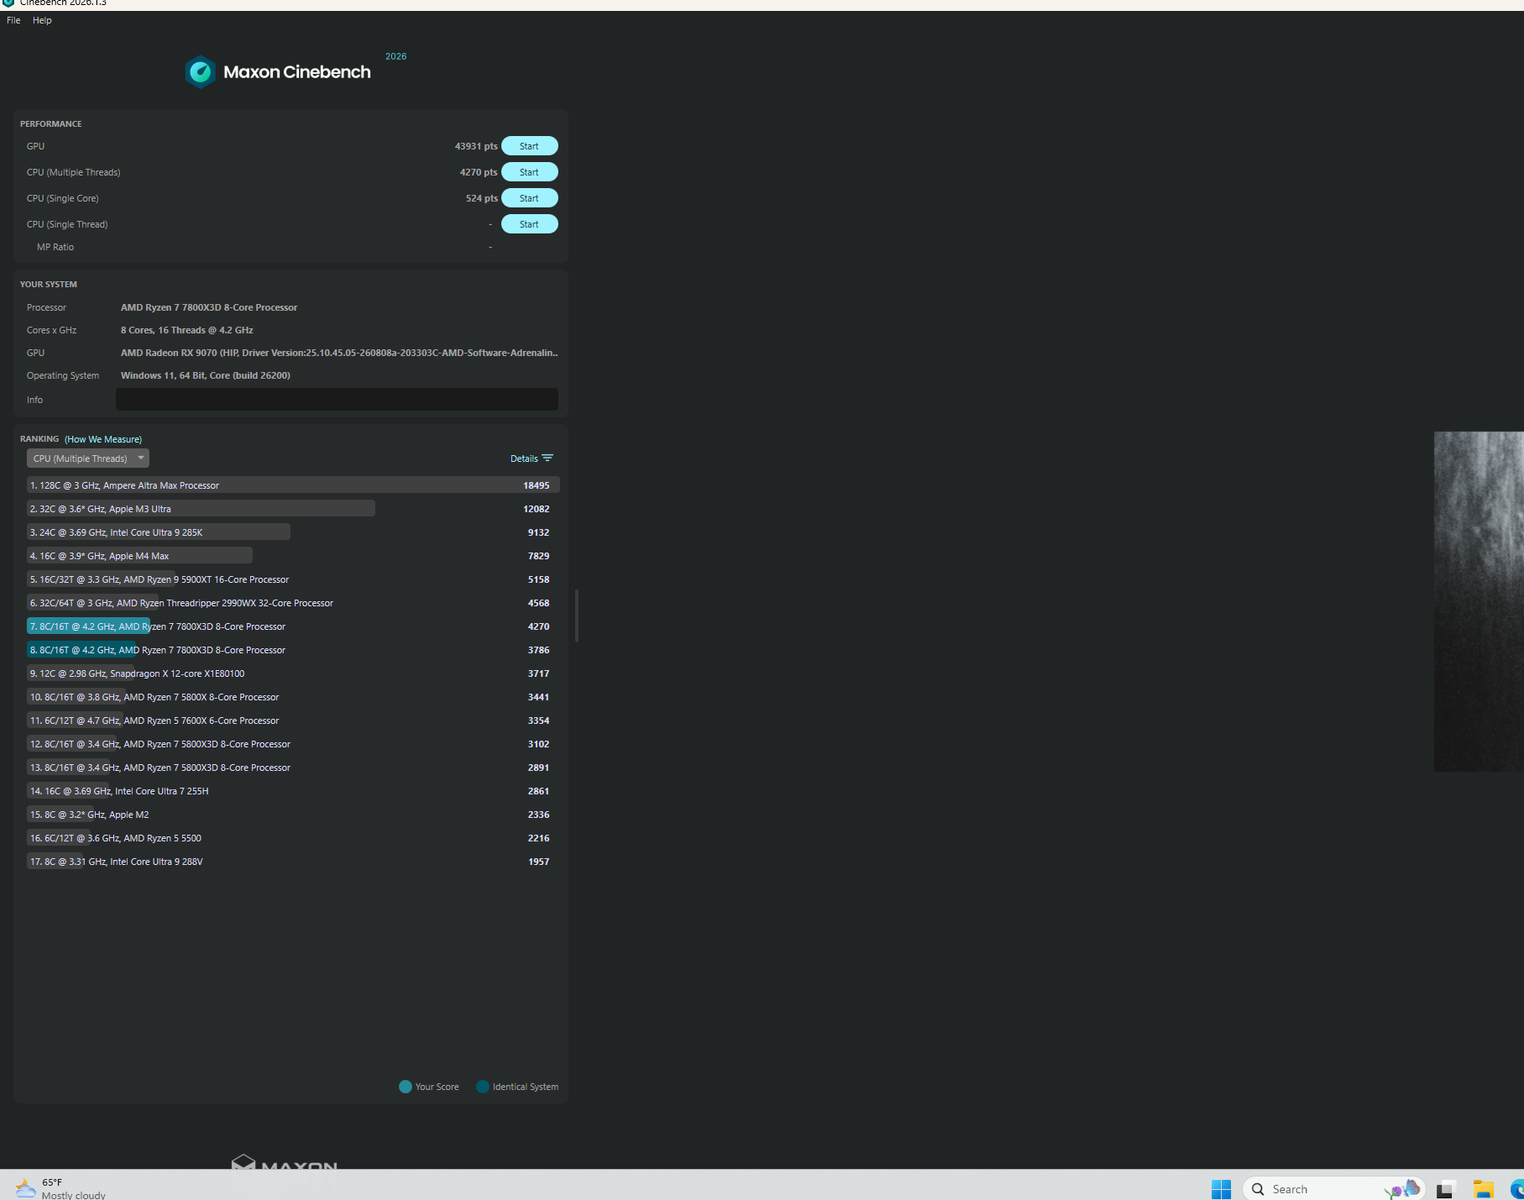Click the rendered image preview thumbnail

coord(1479,601)
